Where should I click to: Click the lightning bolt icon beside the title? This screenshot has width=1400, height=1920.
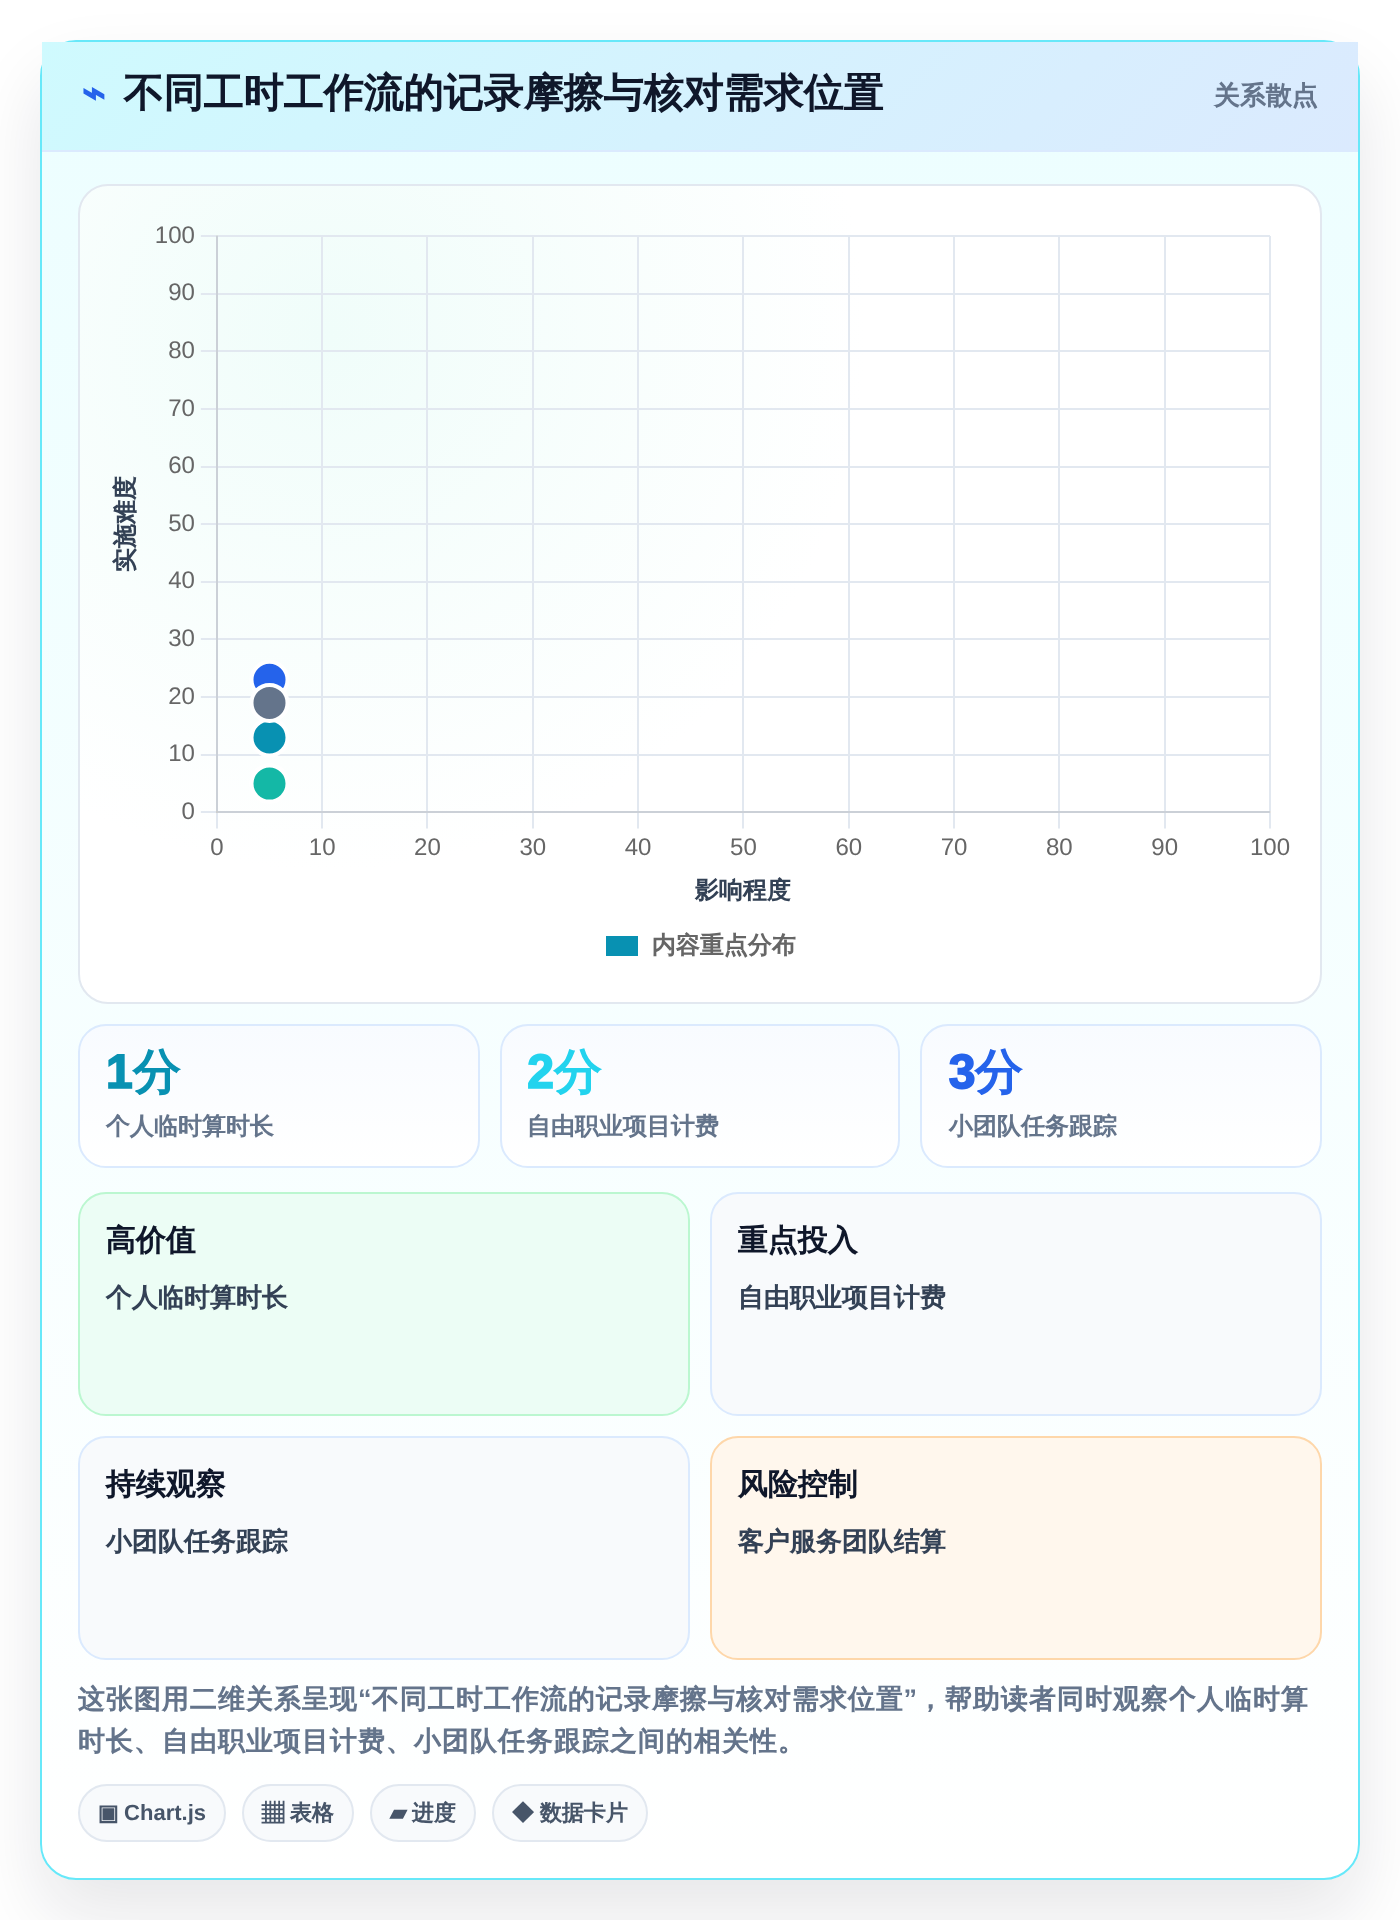point(94,95)
